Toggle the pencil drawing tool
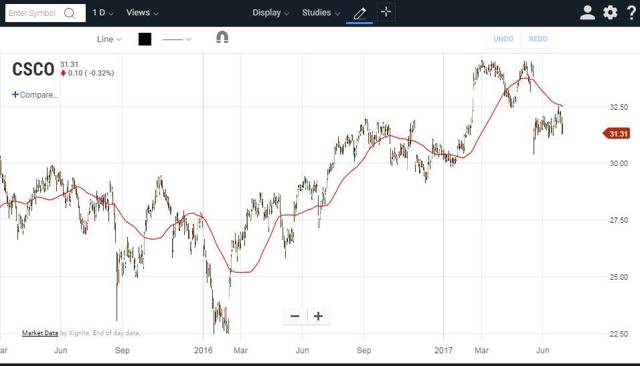This screenshot has width=640, height=366. click(x=359, y=13)
